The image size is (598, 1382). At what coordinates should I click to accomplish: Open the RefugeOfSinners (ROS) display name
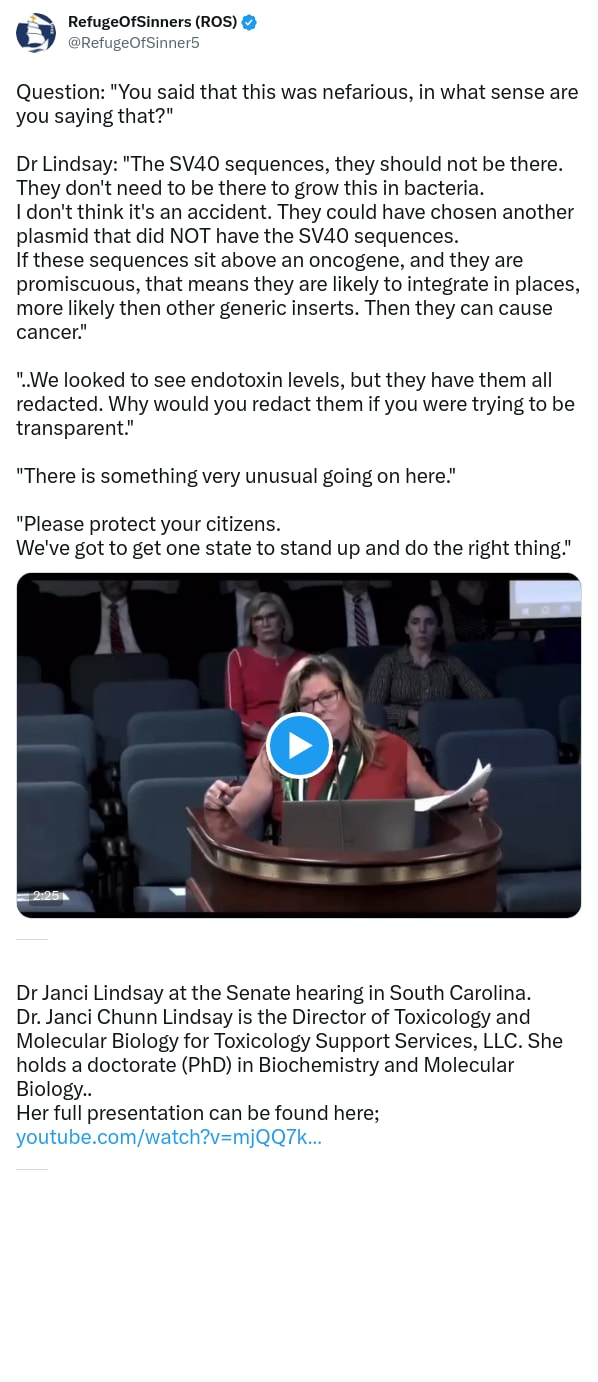153,22
